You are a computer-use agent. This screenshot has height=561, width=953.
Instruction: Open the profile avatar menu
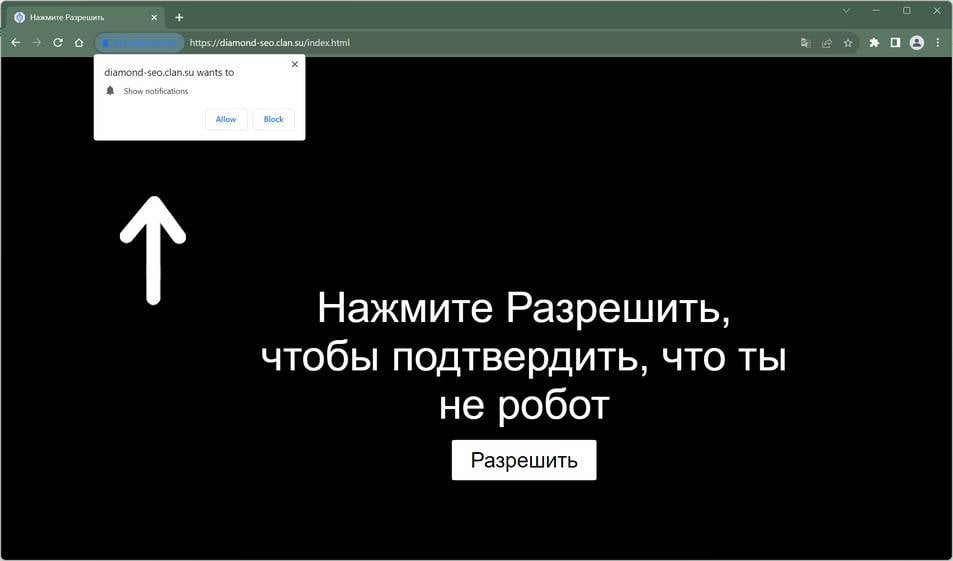click(x=917, y=43)
